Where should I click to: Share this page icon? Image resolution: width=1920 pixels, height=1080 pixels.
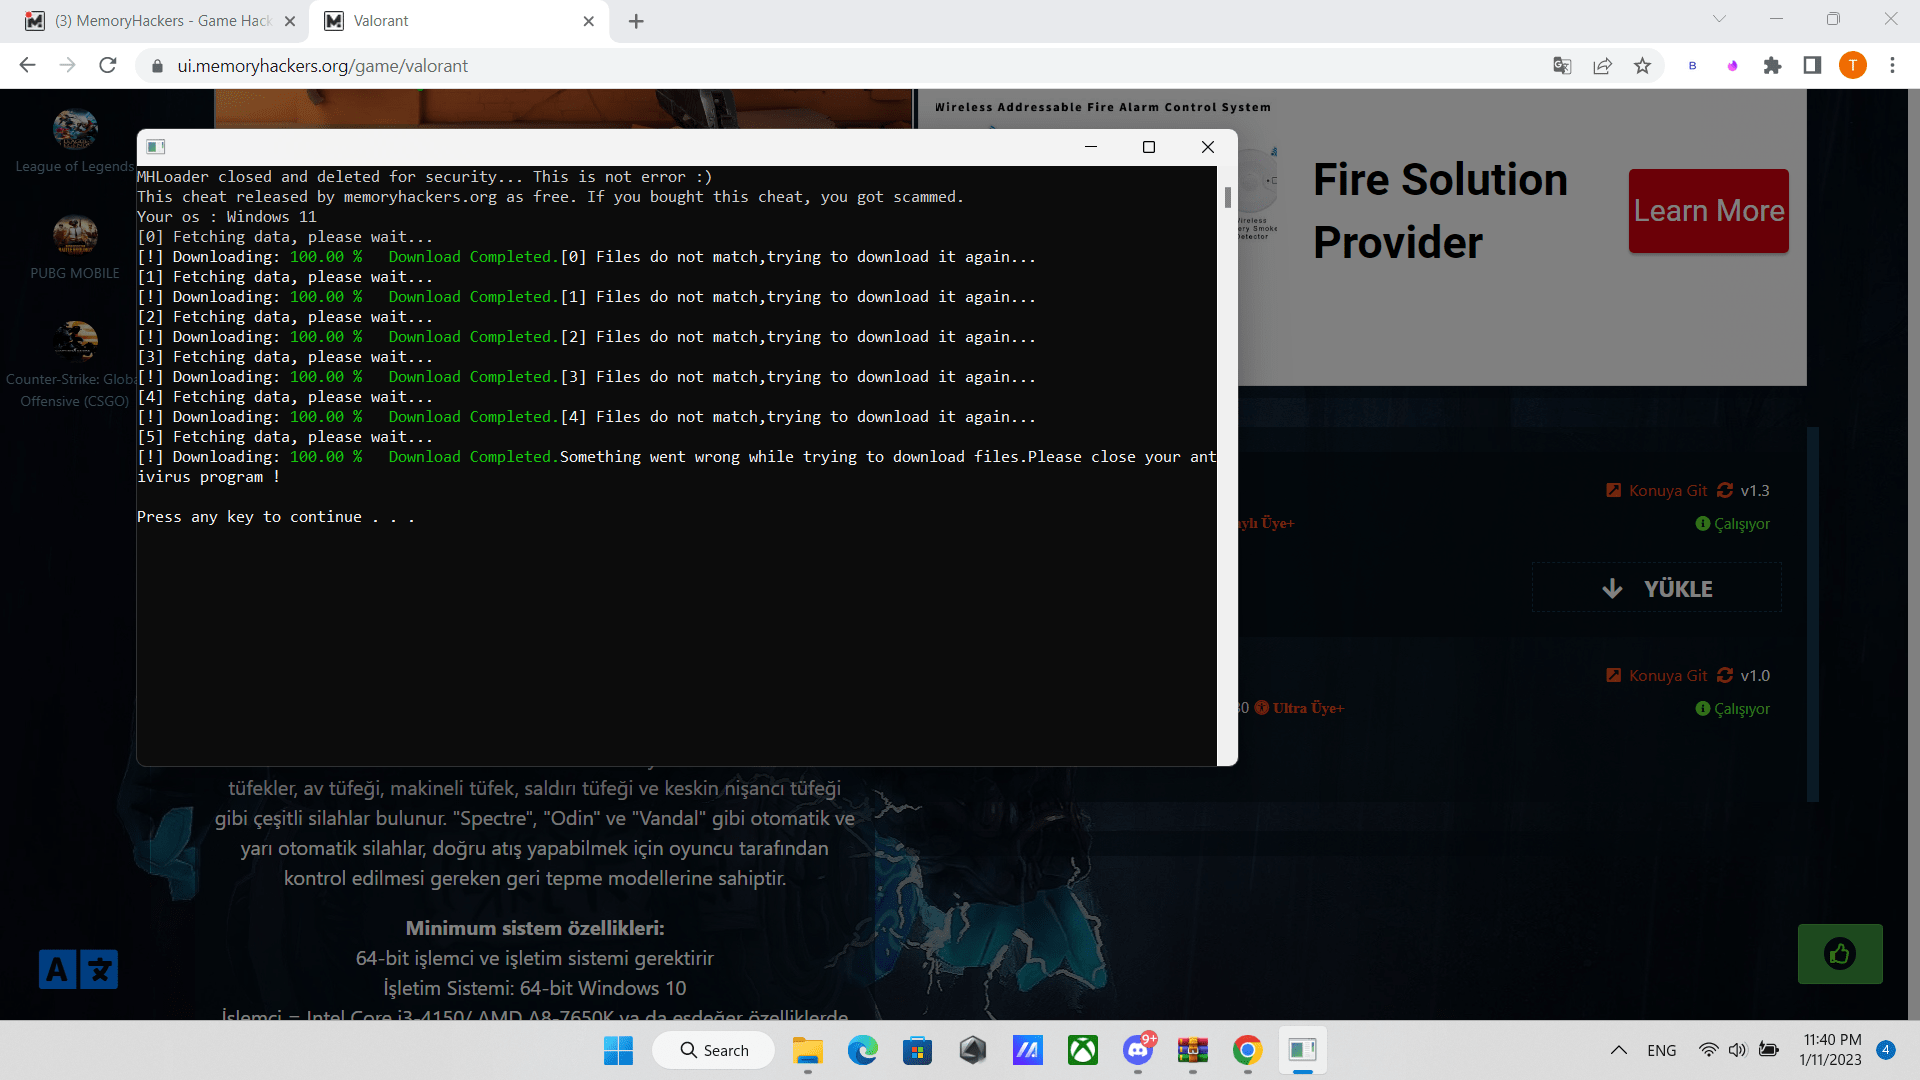tap(1602, 66)
